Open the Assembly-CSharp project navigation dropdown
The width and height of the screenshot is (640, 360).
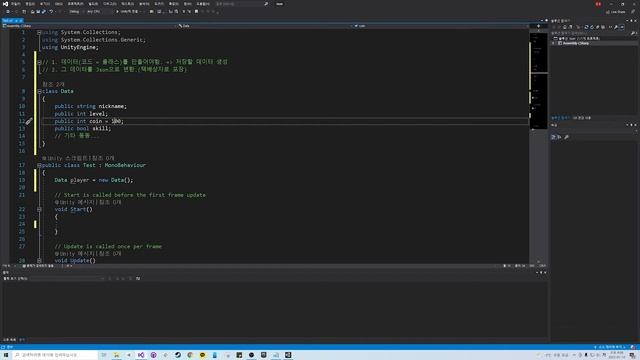coord(89,26)
